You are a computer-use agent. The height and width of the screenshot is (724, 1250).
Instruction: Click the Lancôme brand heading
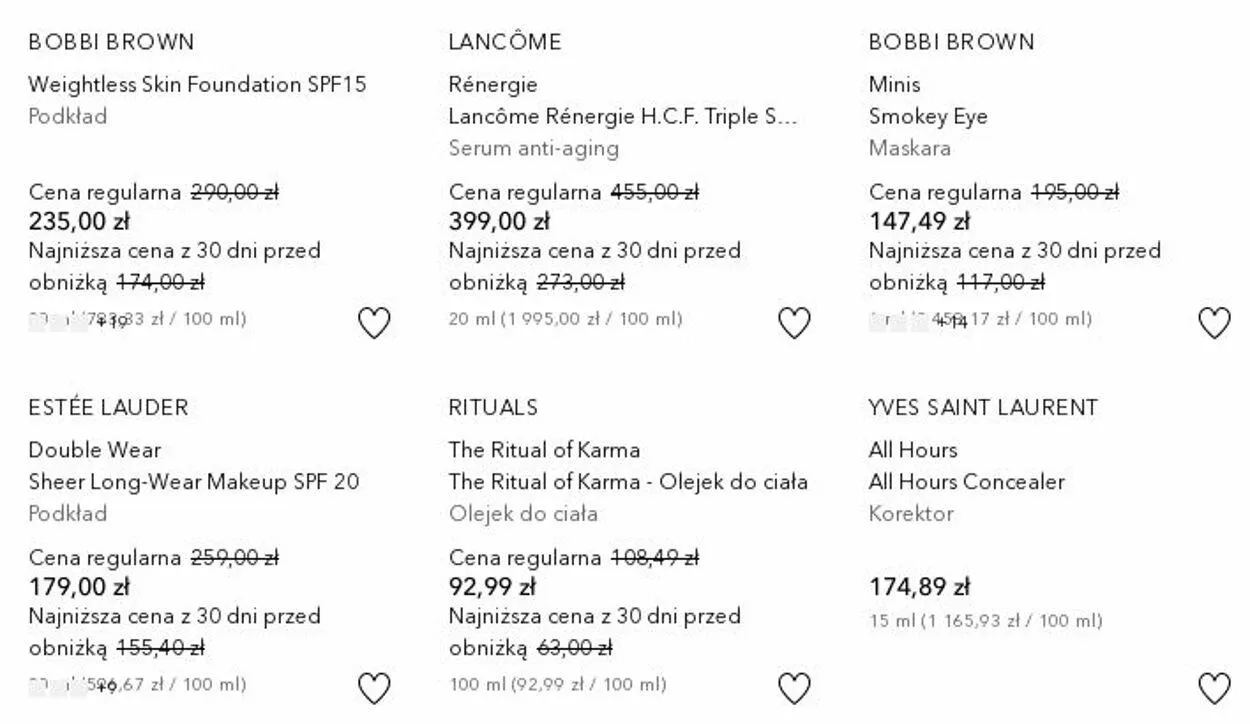(x=505, y=42)
